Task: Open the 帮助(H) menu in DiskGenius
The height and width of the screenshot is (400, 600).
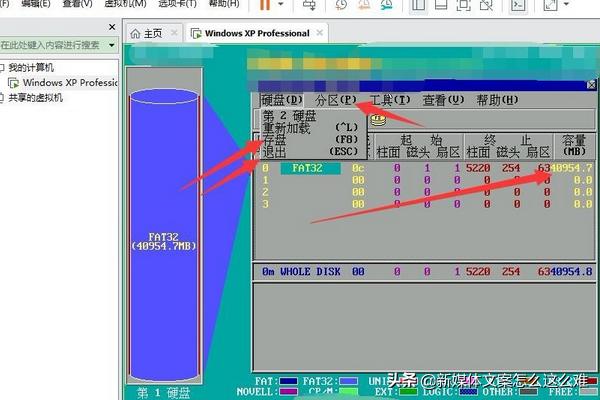Action: pos(497,100)
